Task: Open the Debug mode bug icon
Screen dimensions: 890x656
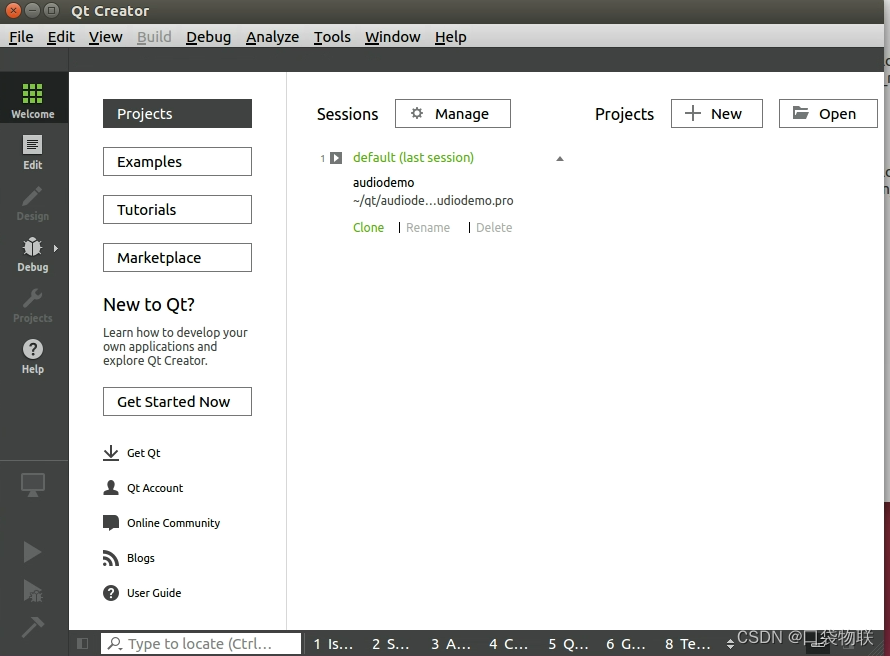Action: (x=32, y=247)
